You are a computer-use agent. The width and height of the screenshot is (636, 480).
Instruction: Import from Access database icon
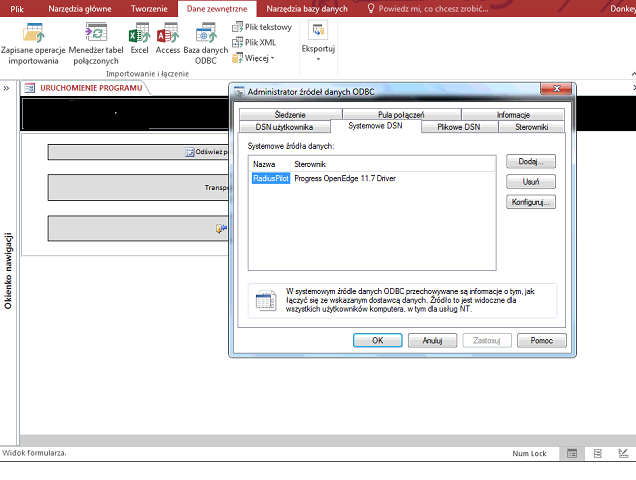(168, 38)
